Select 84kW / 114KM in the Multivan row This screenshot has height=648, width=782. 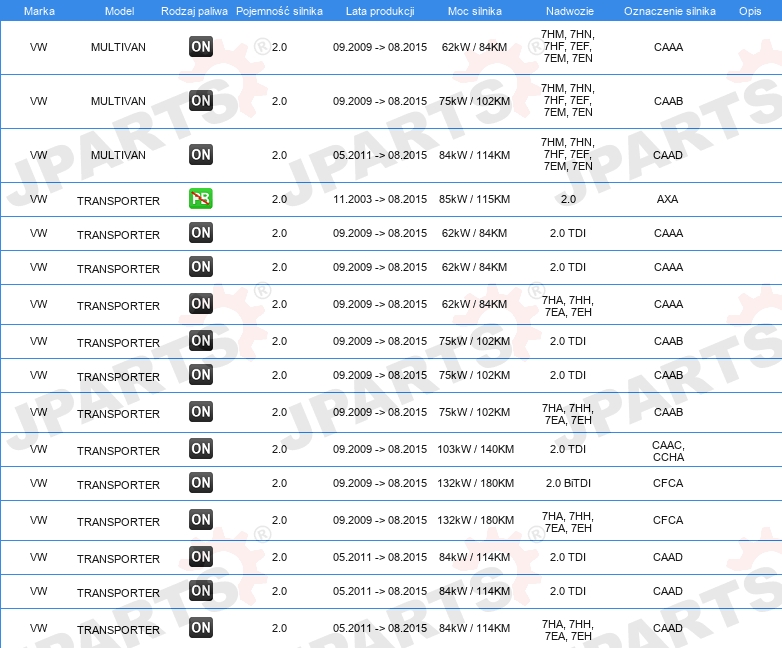(474, 155)
